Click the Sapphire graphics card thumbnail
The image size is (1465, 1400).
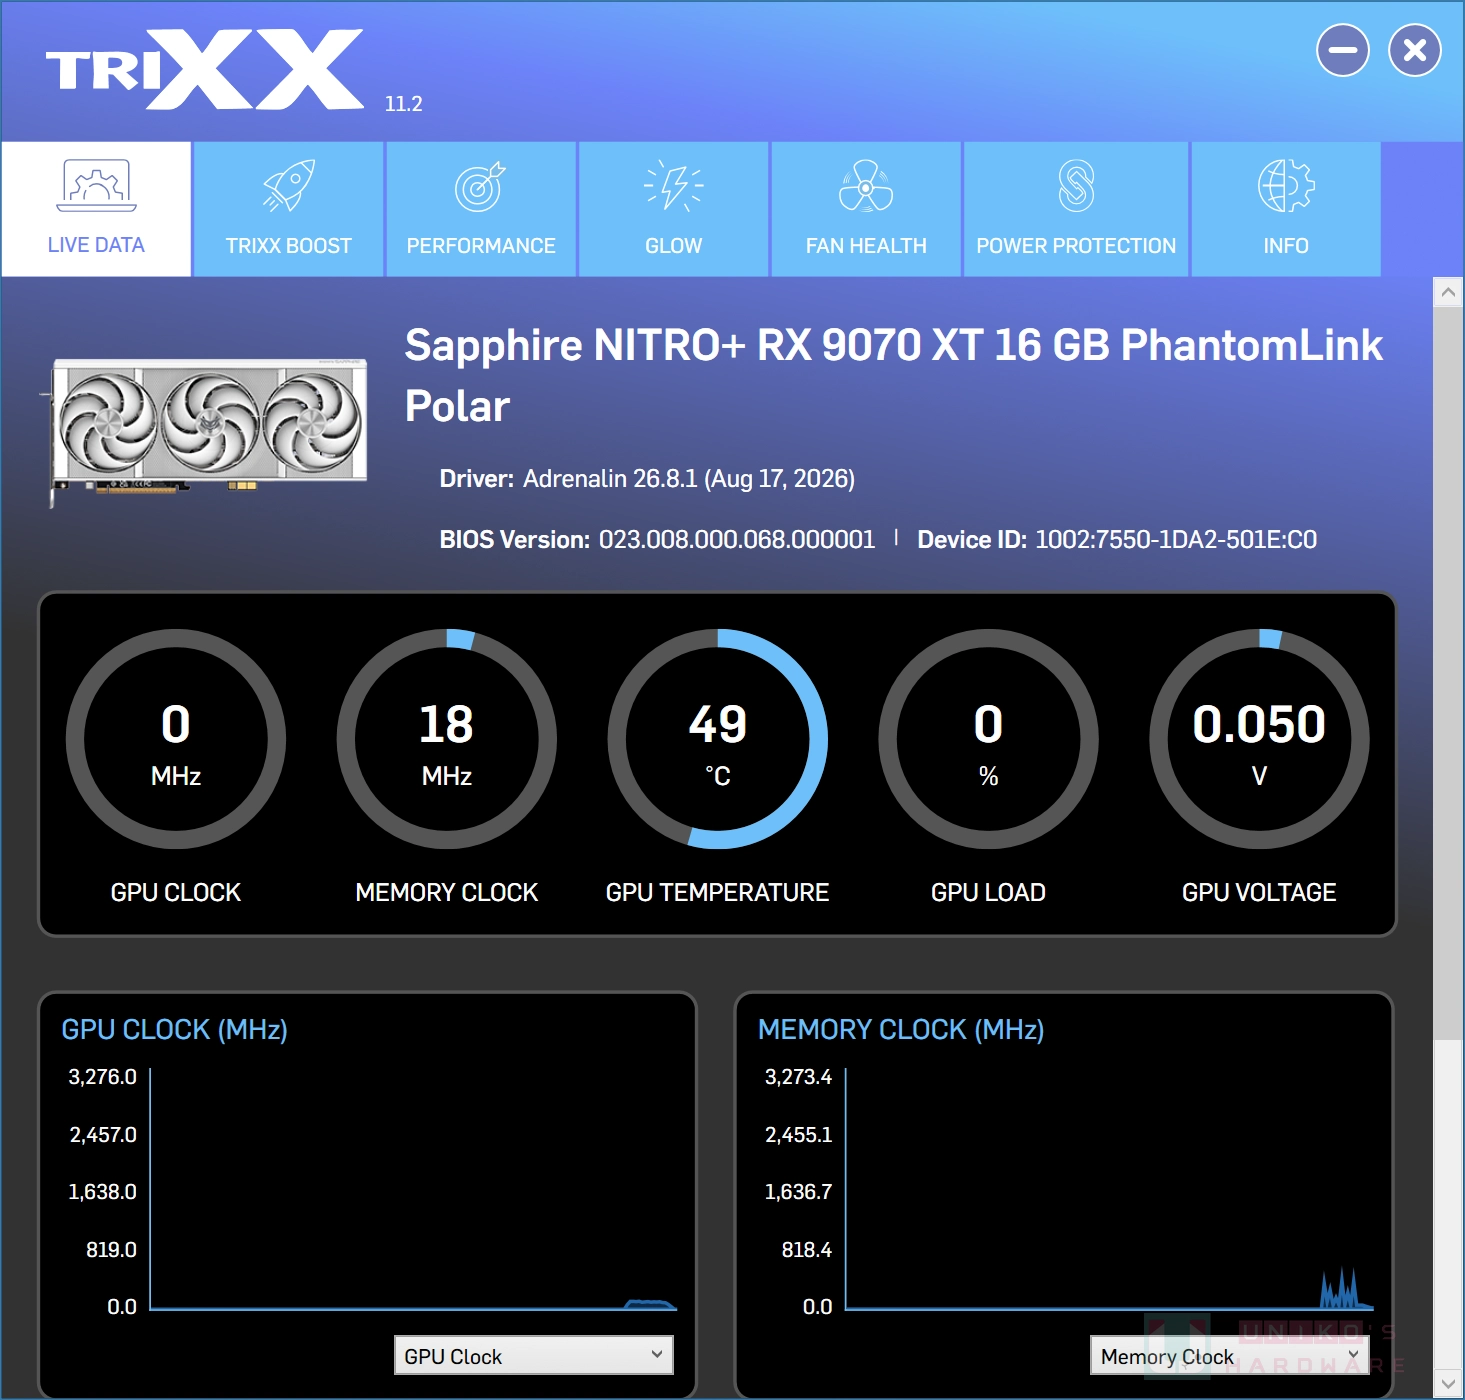[208, 432]
